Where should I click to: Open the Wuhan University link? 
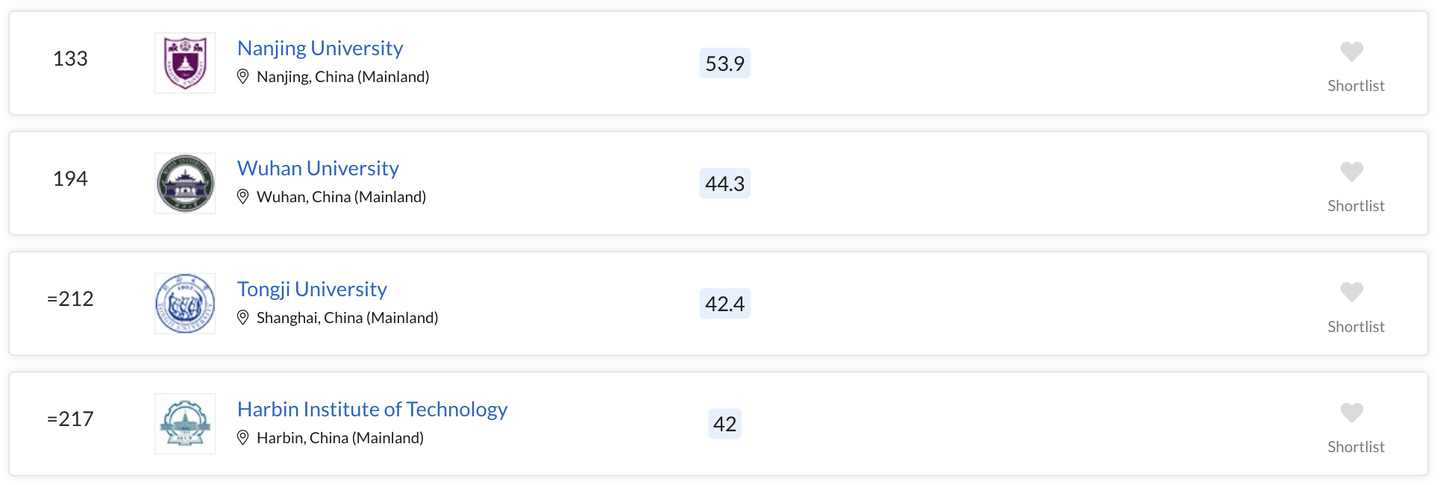[x=318, y=168]
